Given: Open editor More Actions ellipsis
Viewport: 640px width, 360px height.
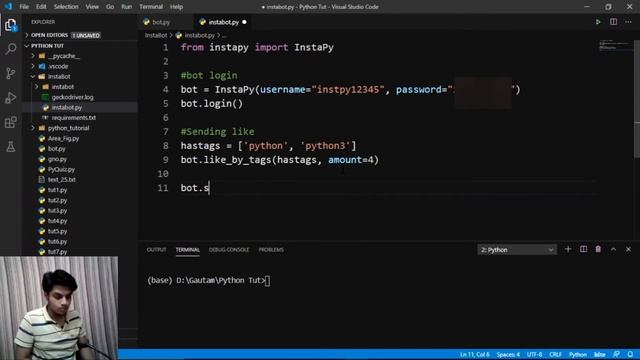Looking at the screenshot, I should [628, 22].
